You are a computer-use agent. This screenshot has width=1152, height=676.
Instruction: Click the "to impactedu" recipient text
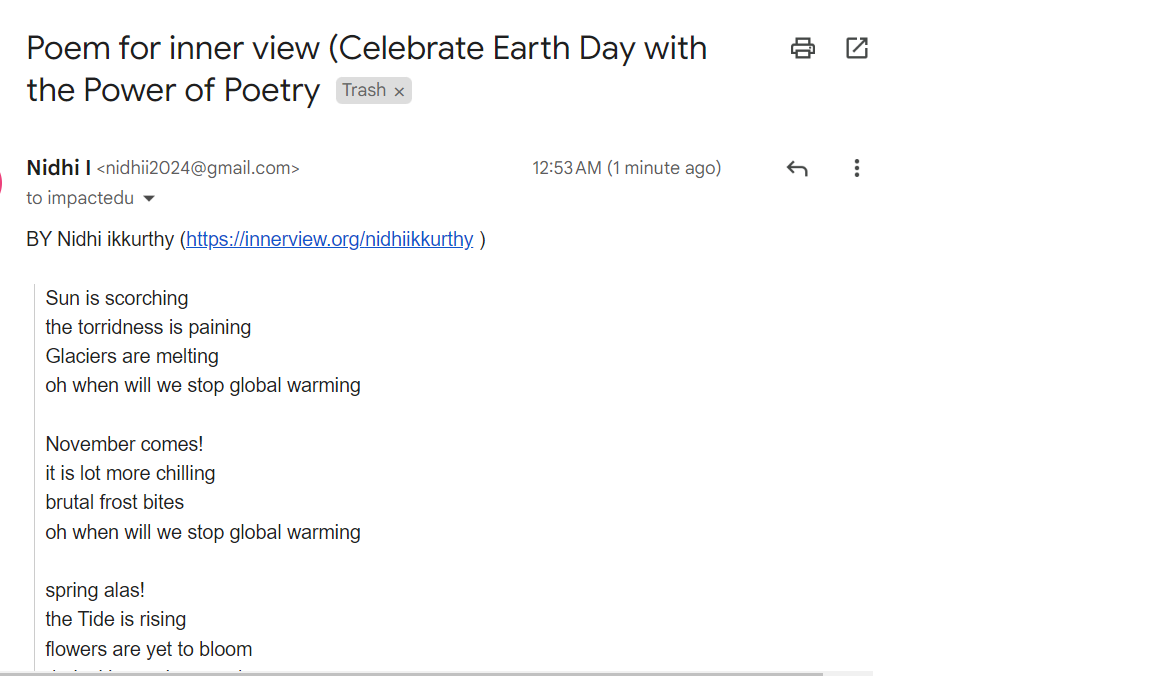[80, 198]
